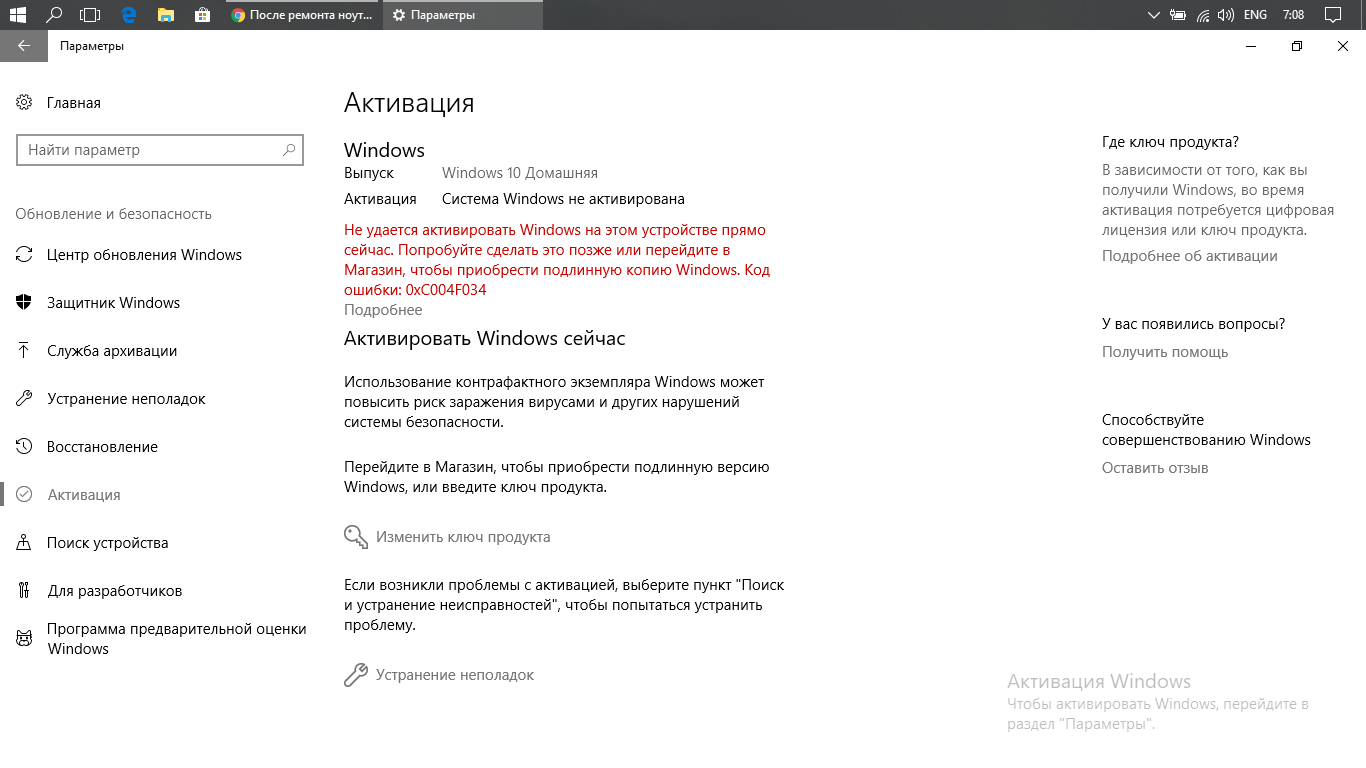Viewport: 1366px width, 768px height.
Task: Open Microsoft Store from taskbar
Action: tap(202, 15)
